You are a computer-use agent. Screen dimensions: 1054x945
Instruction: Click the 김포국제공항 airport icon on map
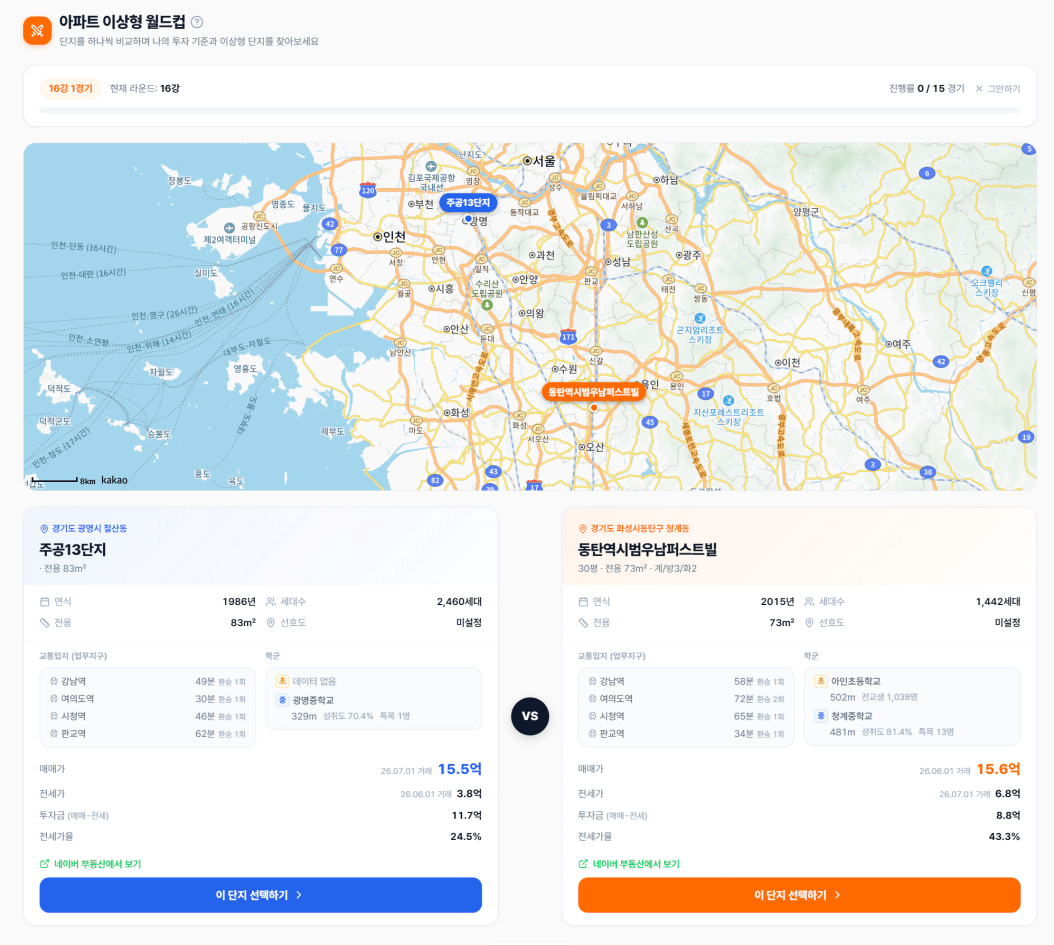coord(431,166)
